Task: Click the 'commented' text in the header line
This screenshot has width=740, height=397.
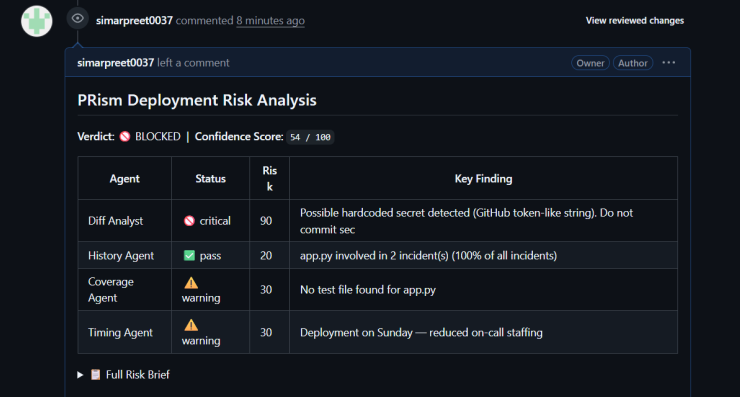Action: point(204,20)
